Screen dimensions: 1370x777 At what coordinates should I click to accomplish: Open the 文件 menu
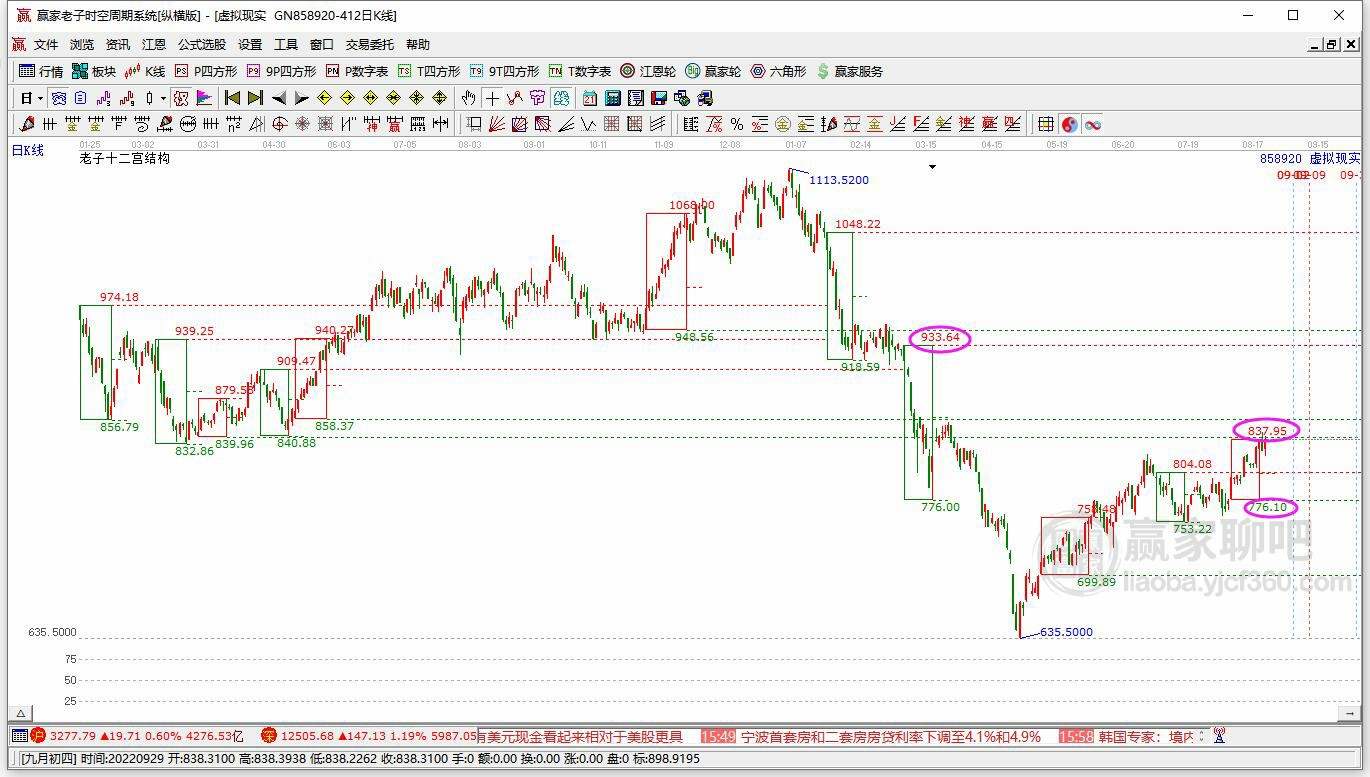(46, 45)
